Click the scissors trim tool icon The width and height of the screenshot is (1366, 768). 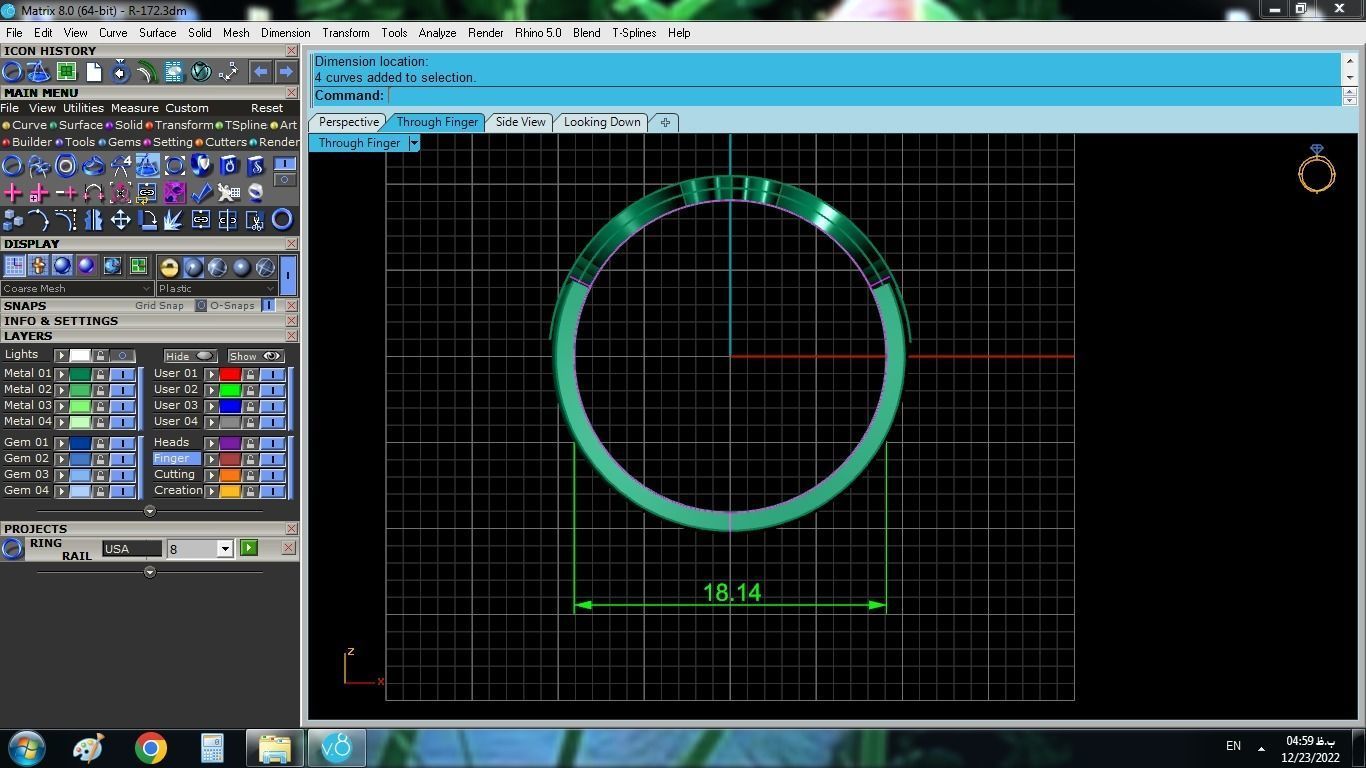[x=255, y=219]
